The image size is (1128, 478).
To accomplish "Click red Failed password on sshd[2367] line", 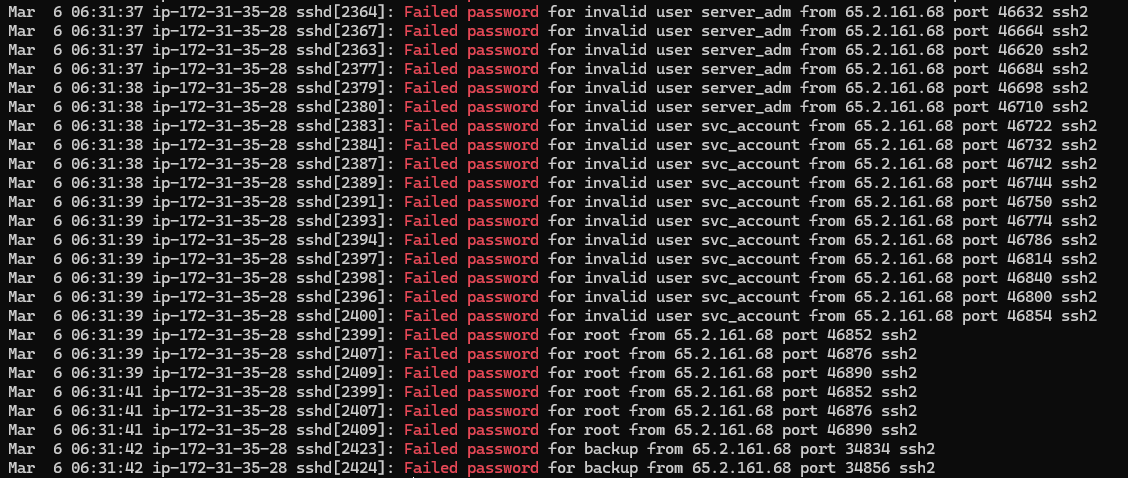I will pos(471,31).
